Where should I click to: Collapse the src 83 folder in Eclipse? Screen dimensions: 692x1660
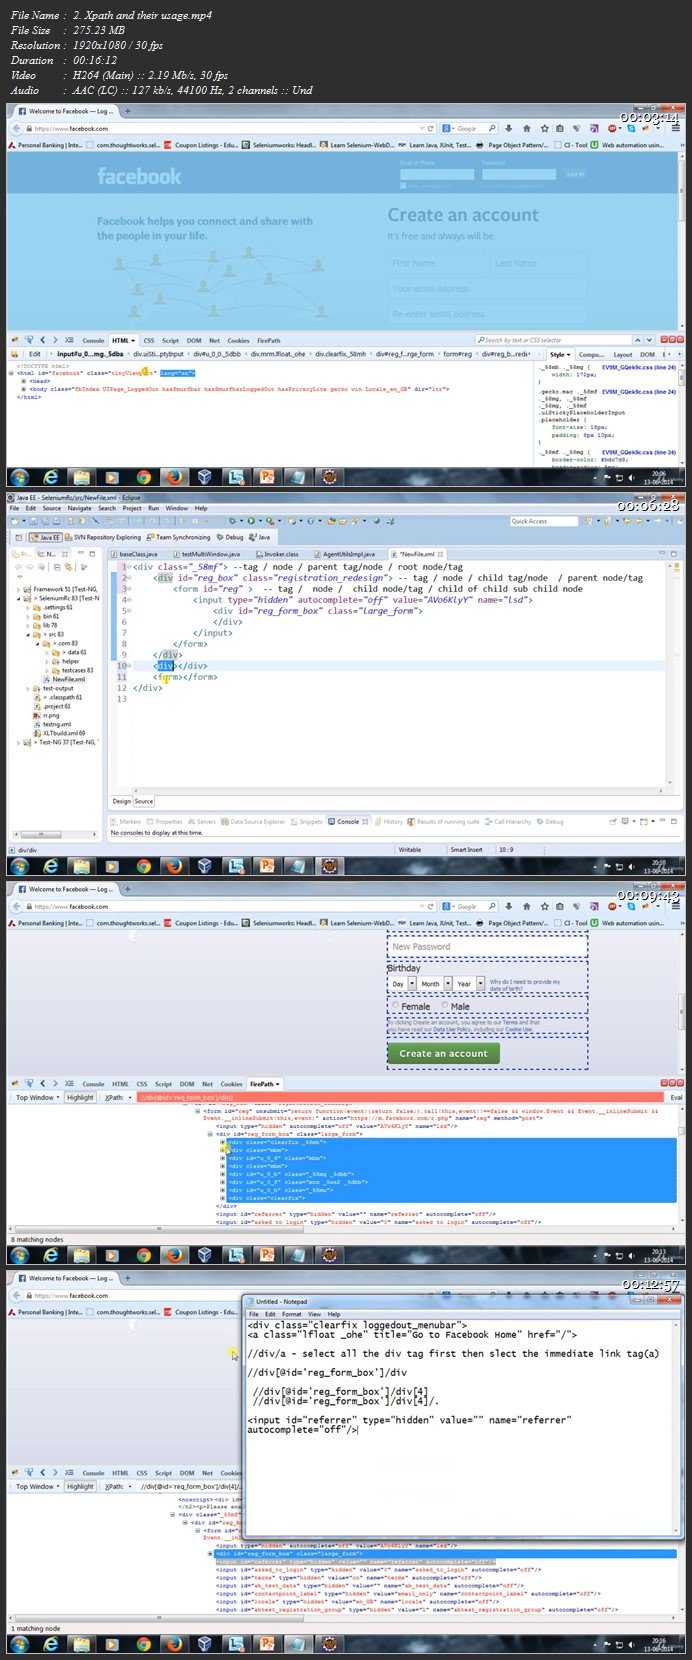point(29,634)
